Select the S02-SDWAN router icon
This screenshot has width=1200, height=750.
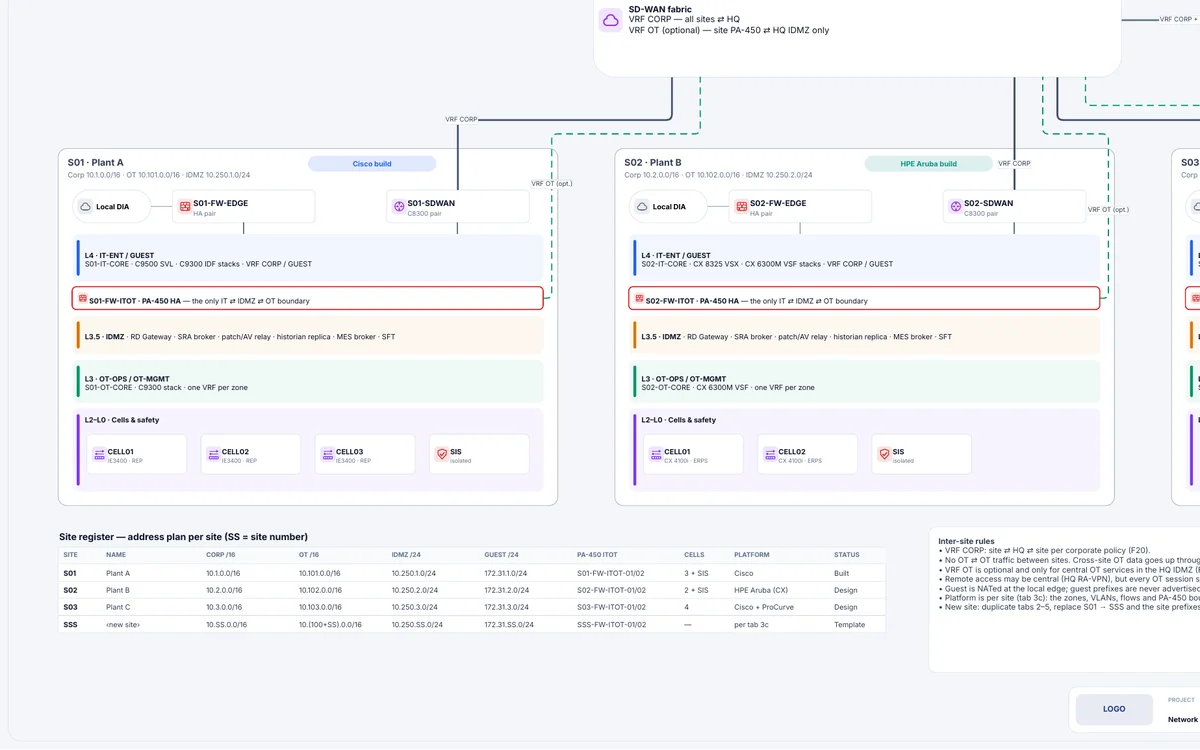[x=954, y=207]
